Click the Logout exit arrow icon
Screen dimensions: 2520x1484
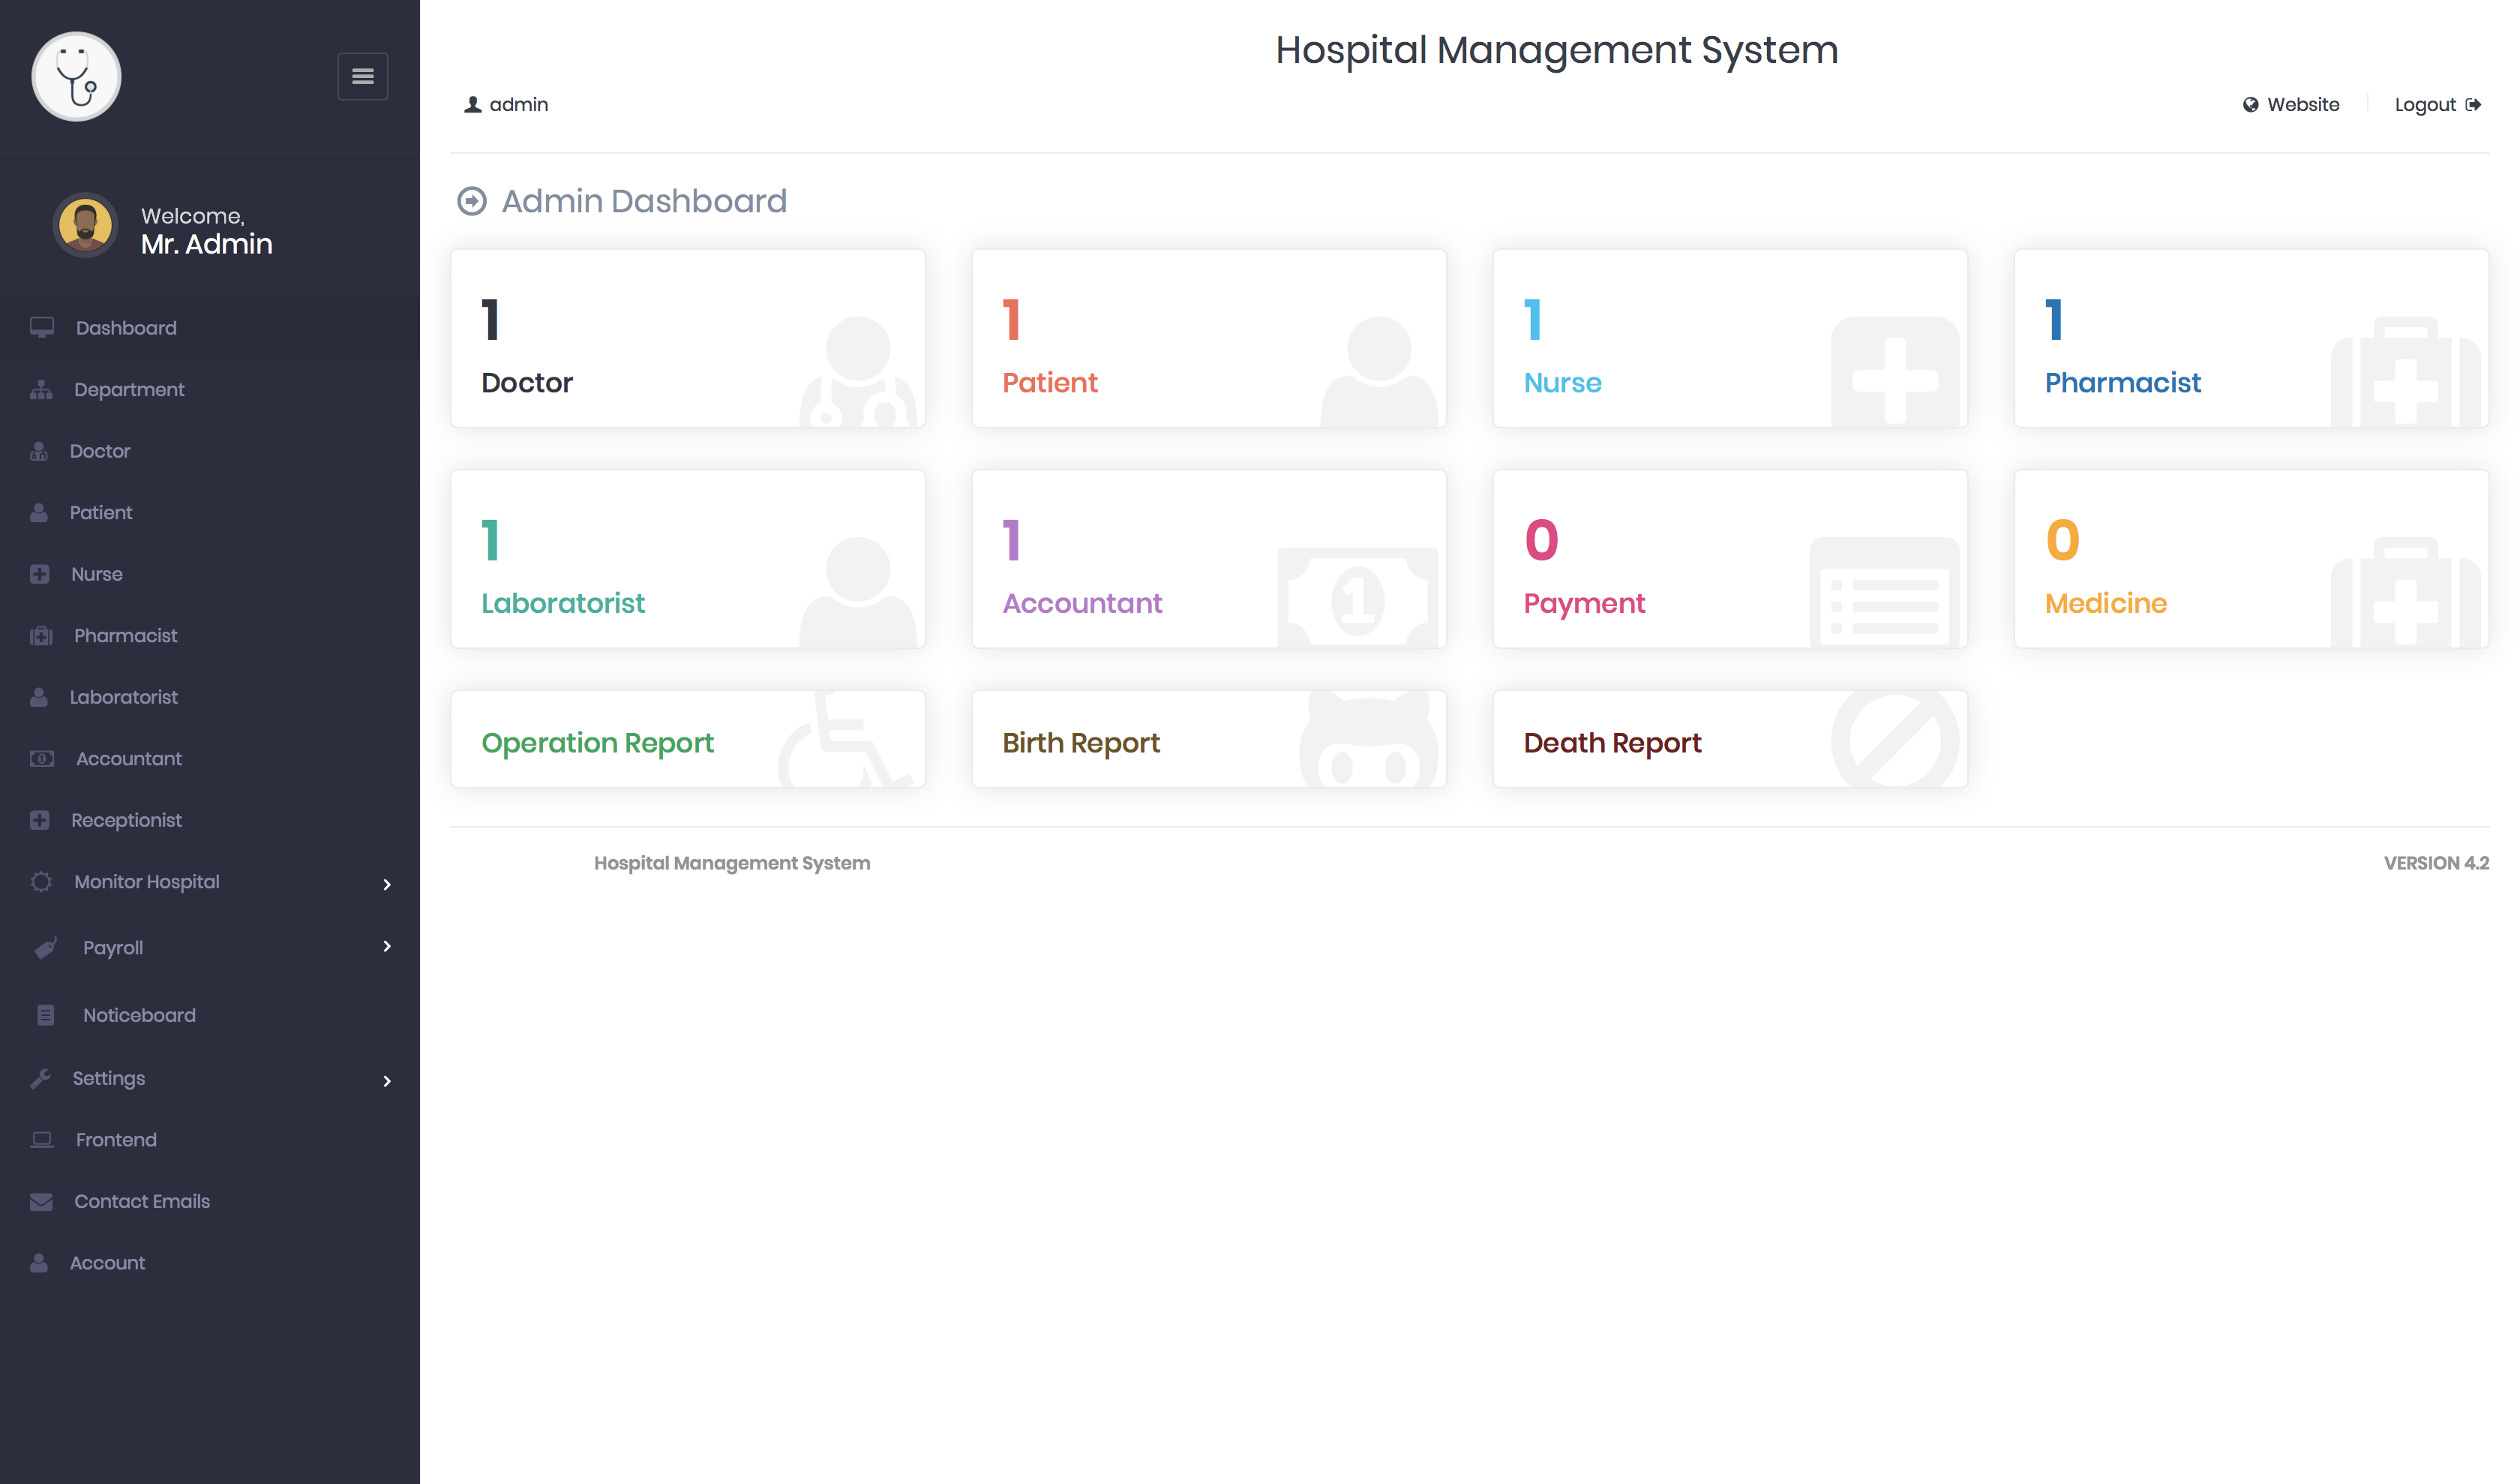point(2473,105)
